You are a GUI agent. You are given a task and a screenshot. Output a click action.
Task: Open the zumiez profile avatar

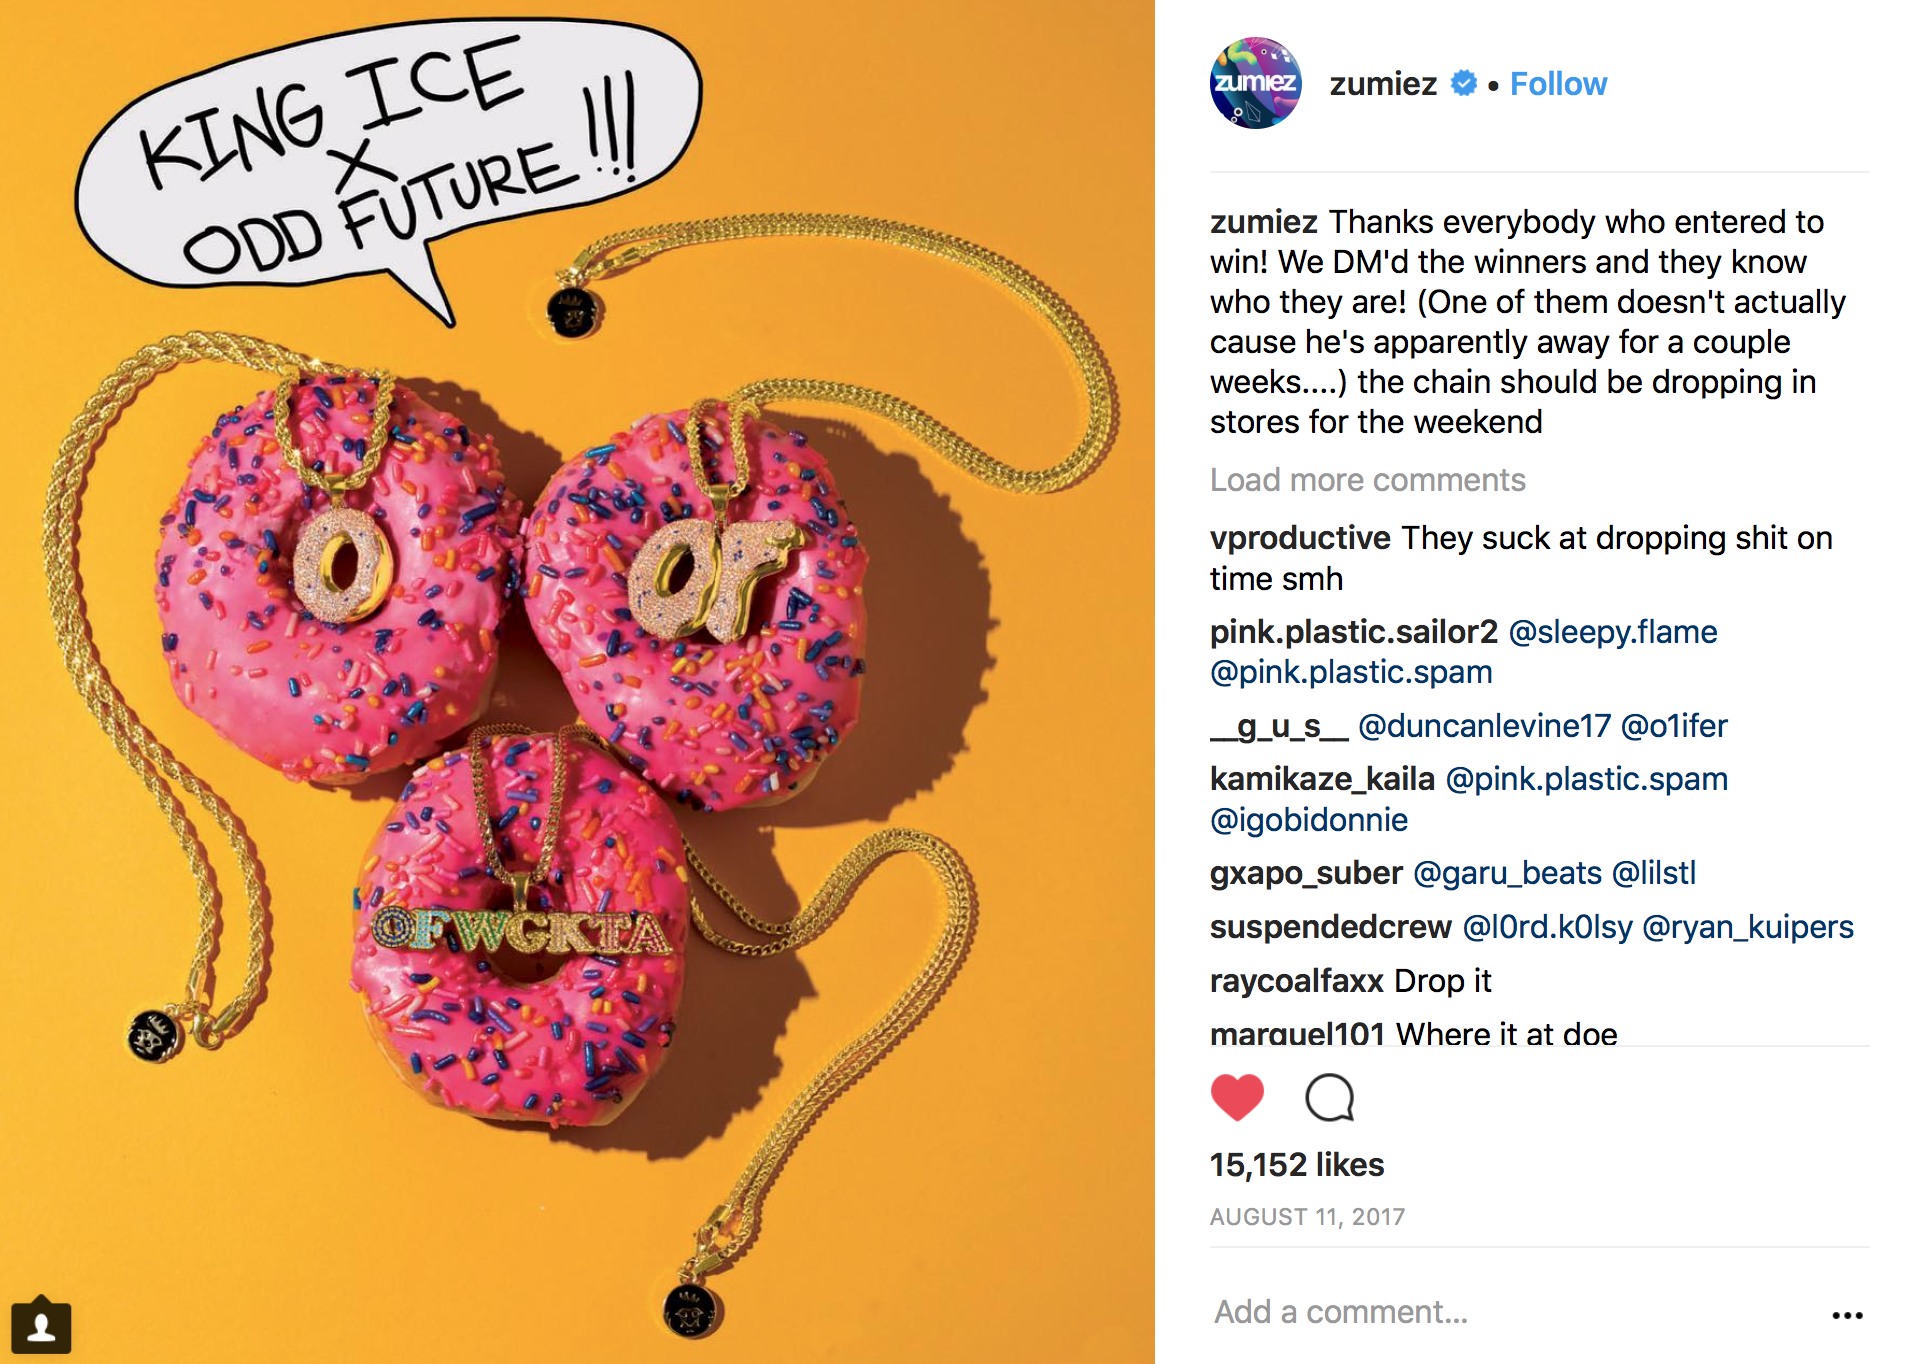click(1256, 83)
